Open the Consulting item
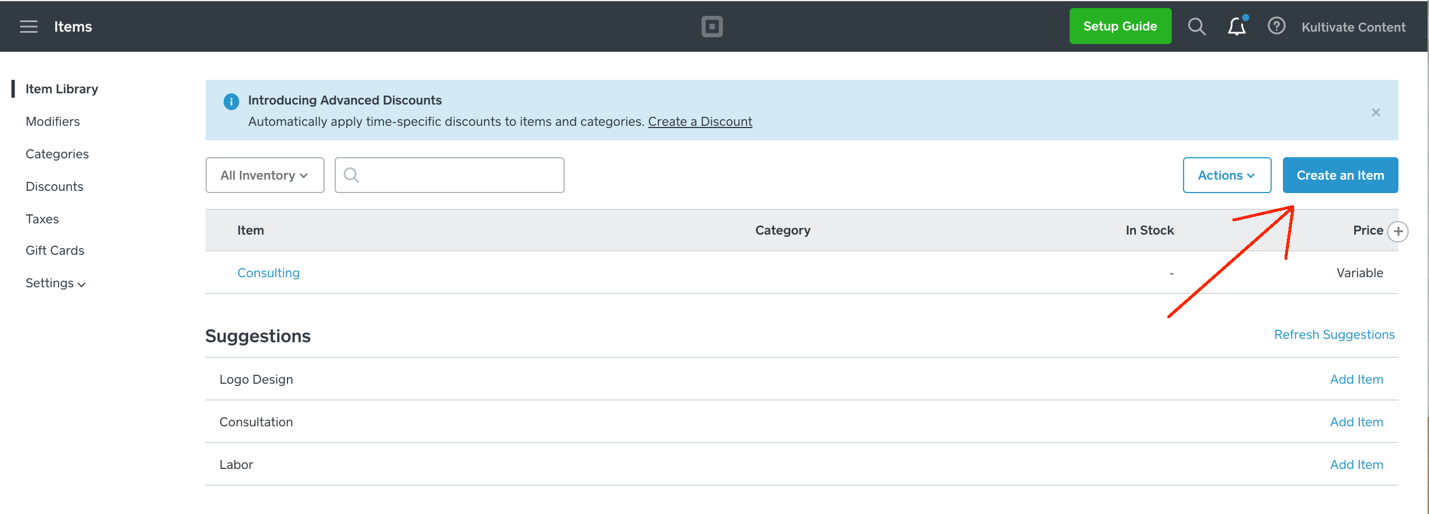The height and width of the screenshot is (514, 1429). pos(268,273)
